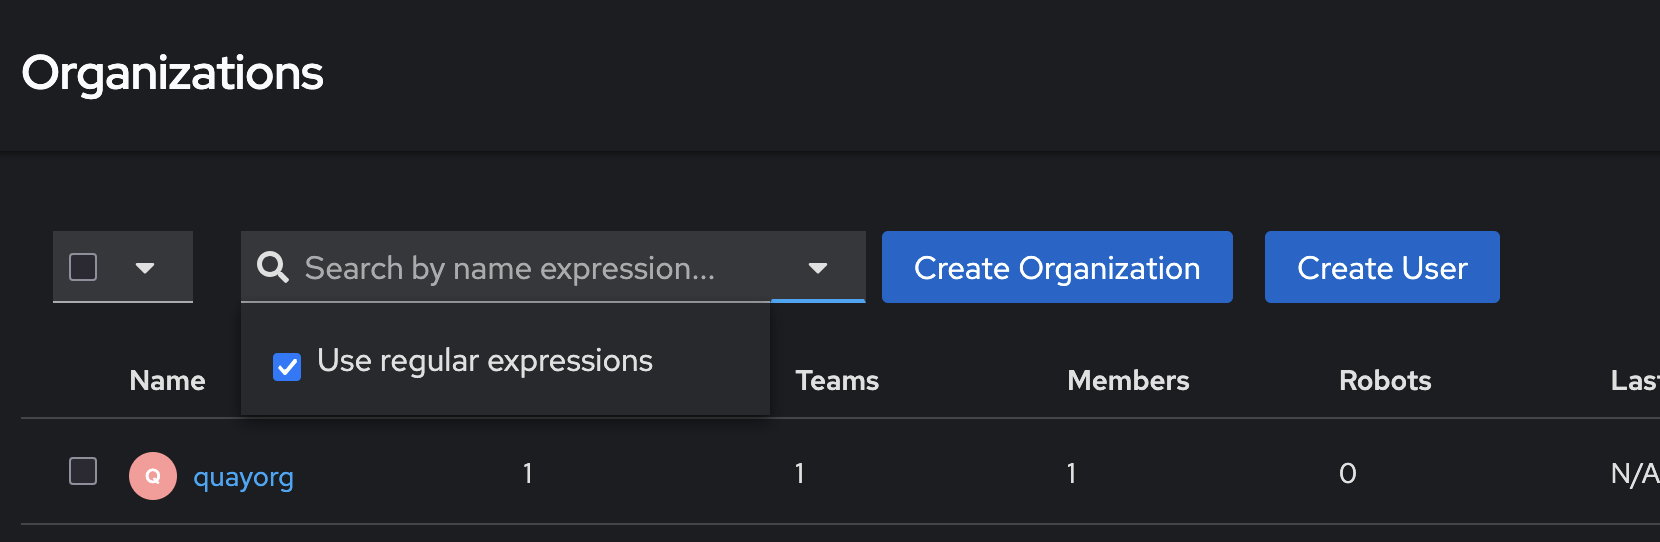Click the Members column header

pos(1128,381)
